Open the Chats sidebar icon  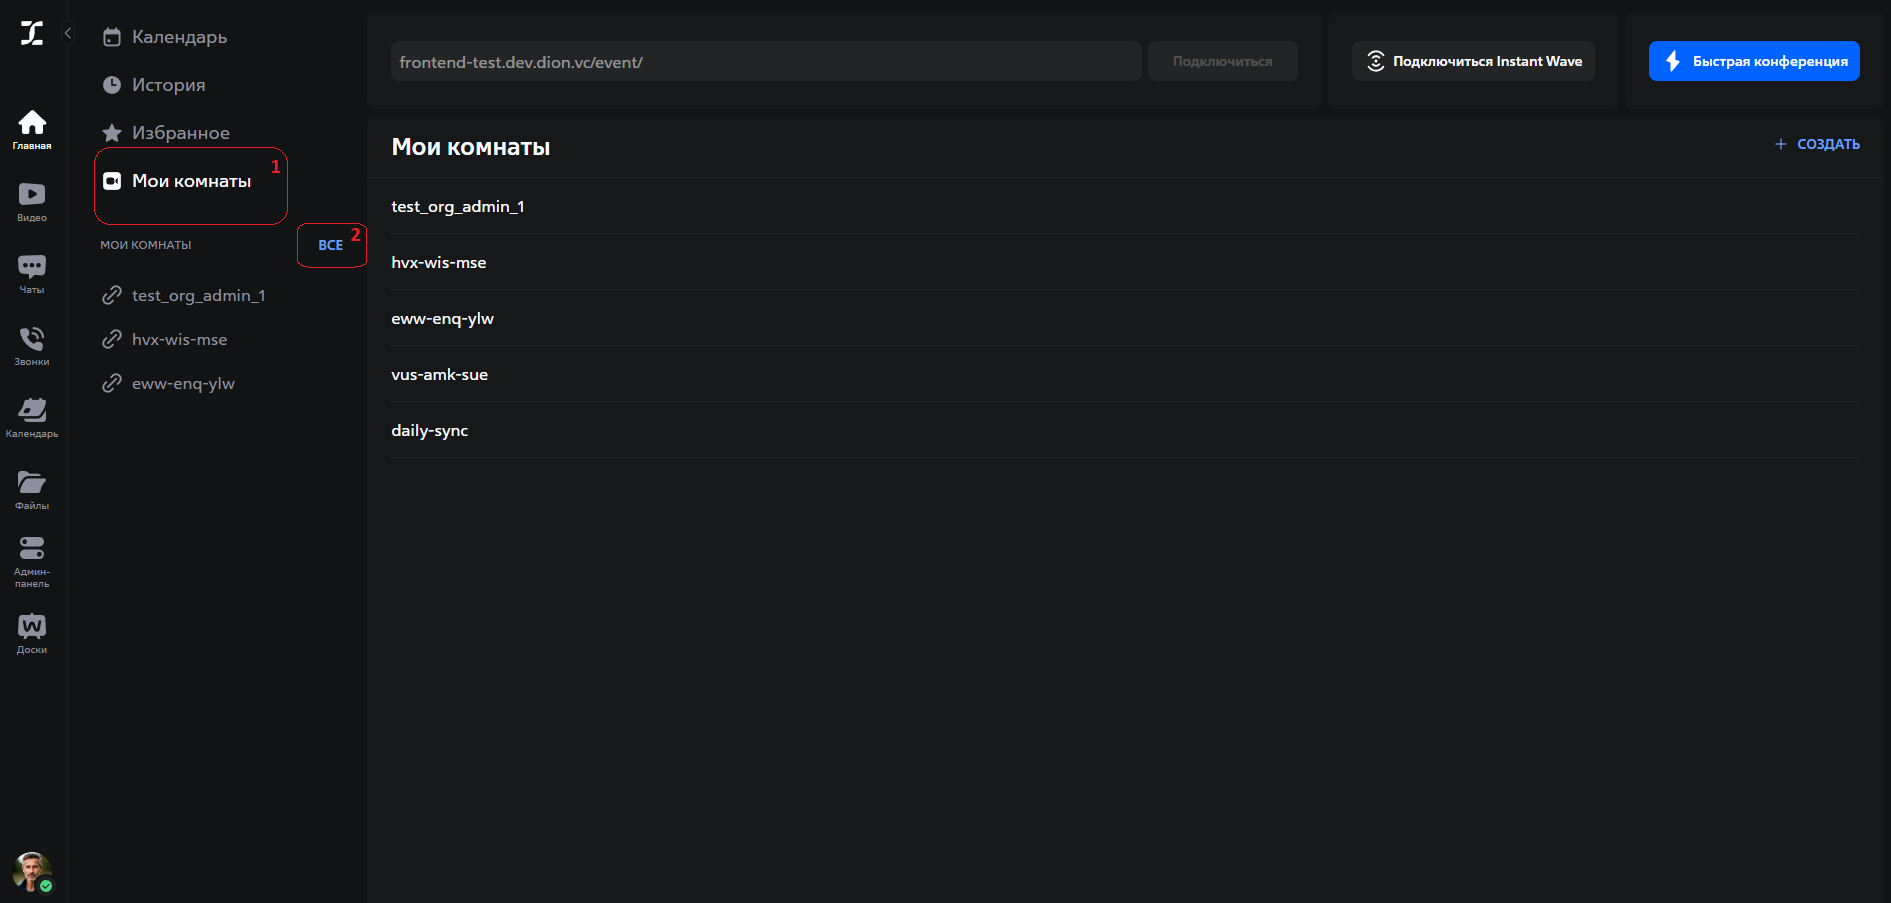[x=32, y=272]
